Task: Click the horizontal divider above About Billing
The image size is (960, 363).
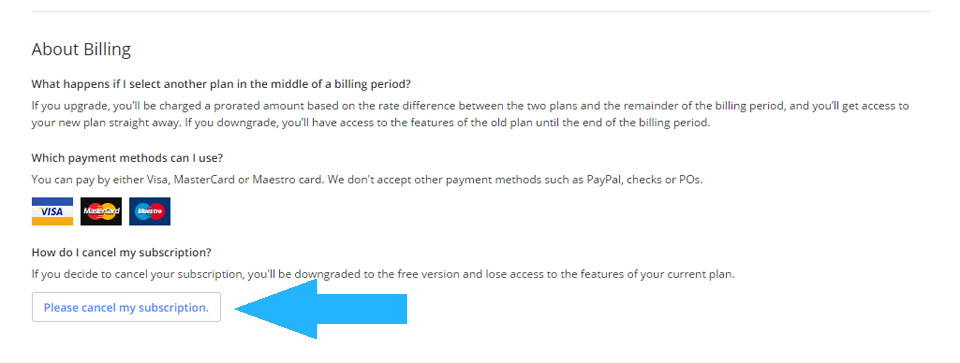Action: (x=481, y=11)
